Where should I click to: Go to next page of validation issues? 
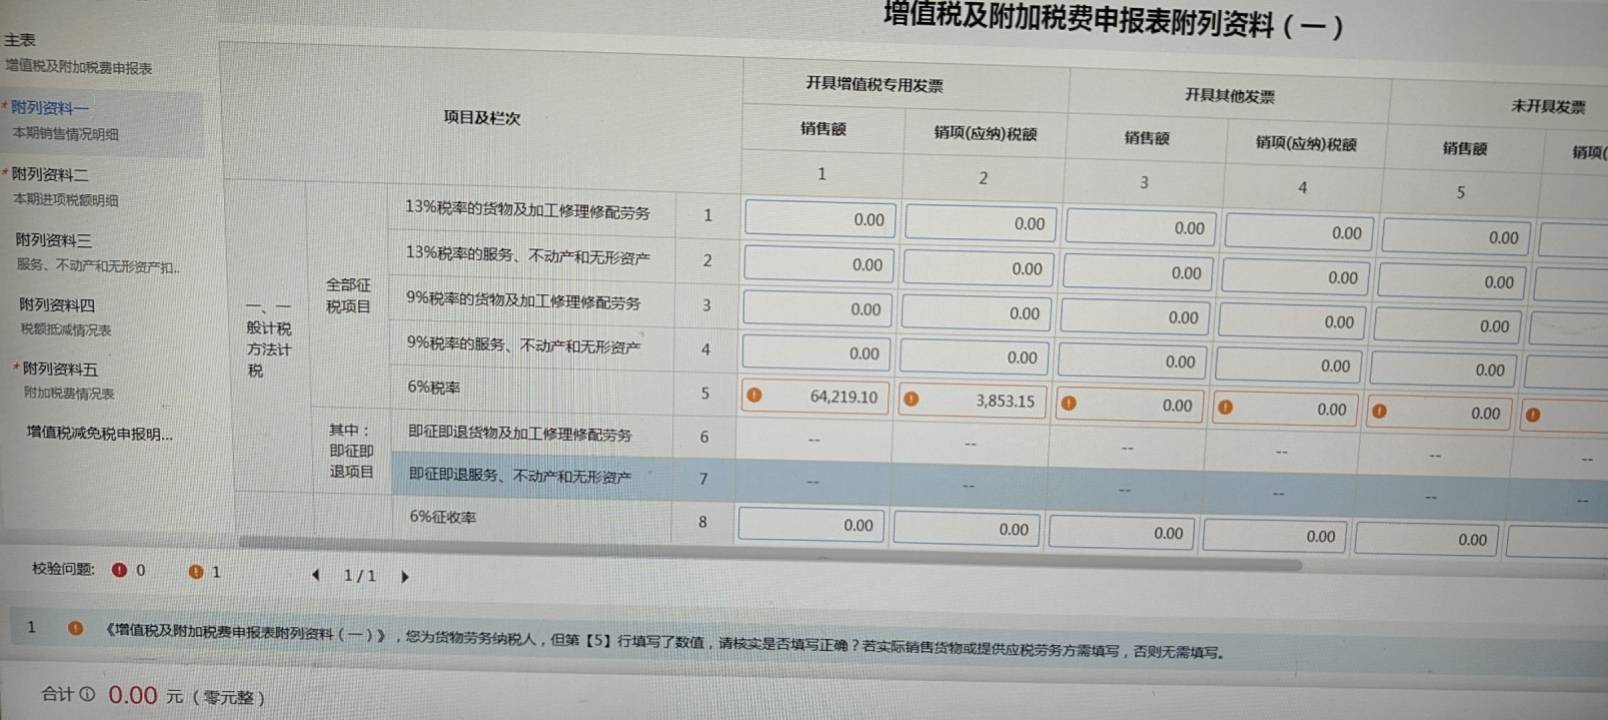[x=405, y=576]
